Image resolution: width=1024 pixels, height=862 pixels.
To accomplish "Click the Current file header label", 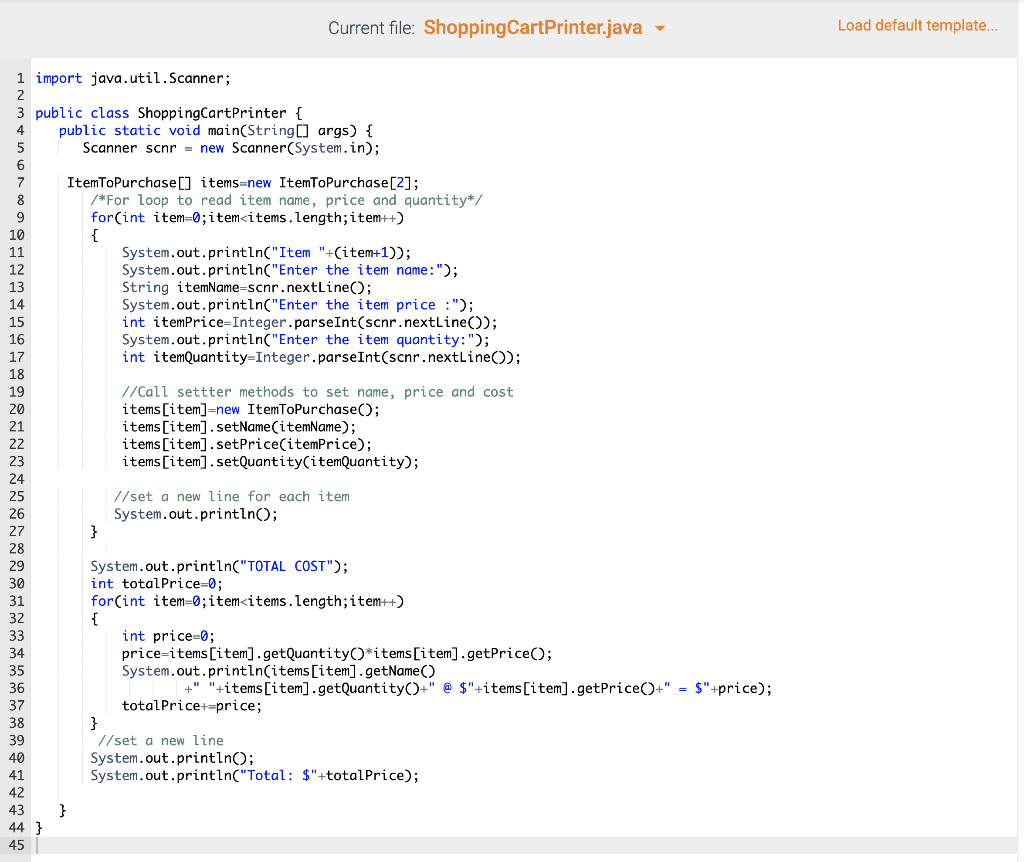I will coord(372,27).
